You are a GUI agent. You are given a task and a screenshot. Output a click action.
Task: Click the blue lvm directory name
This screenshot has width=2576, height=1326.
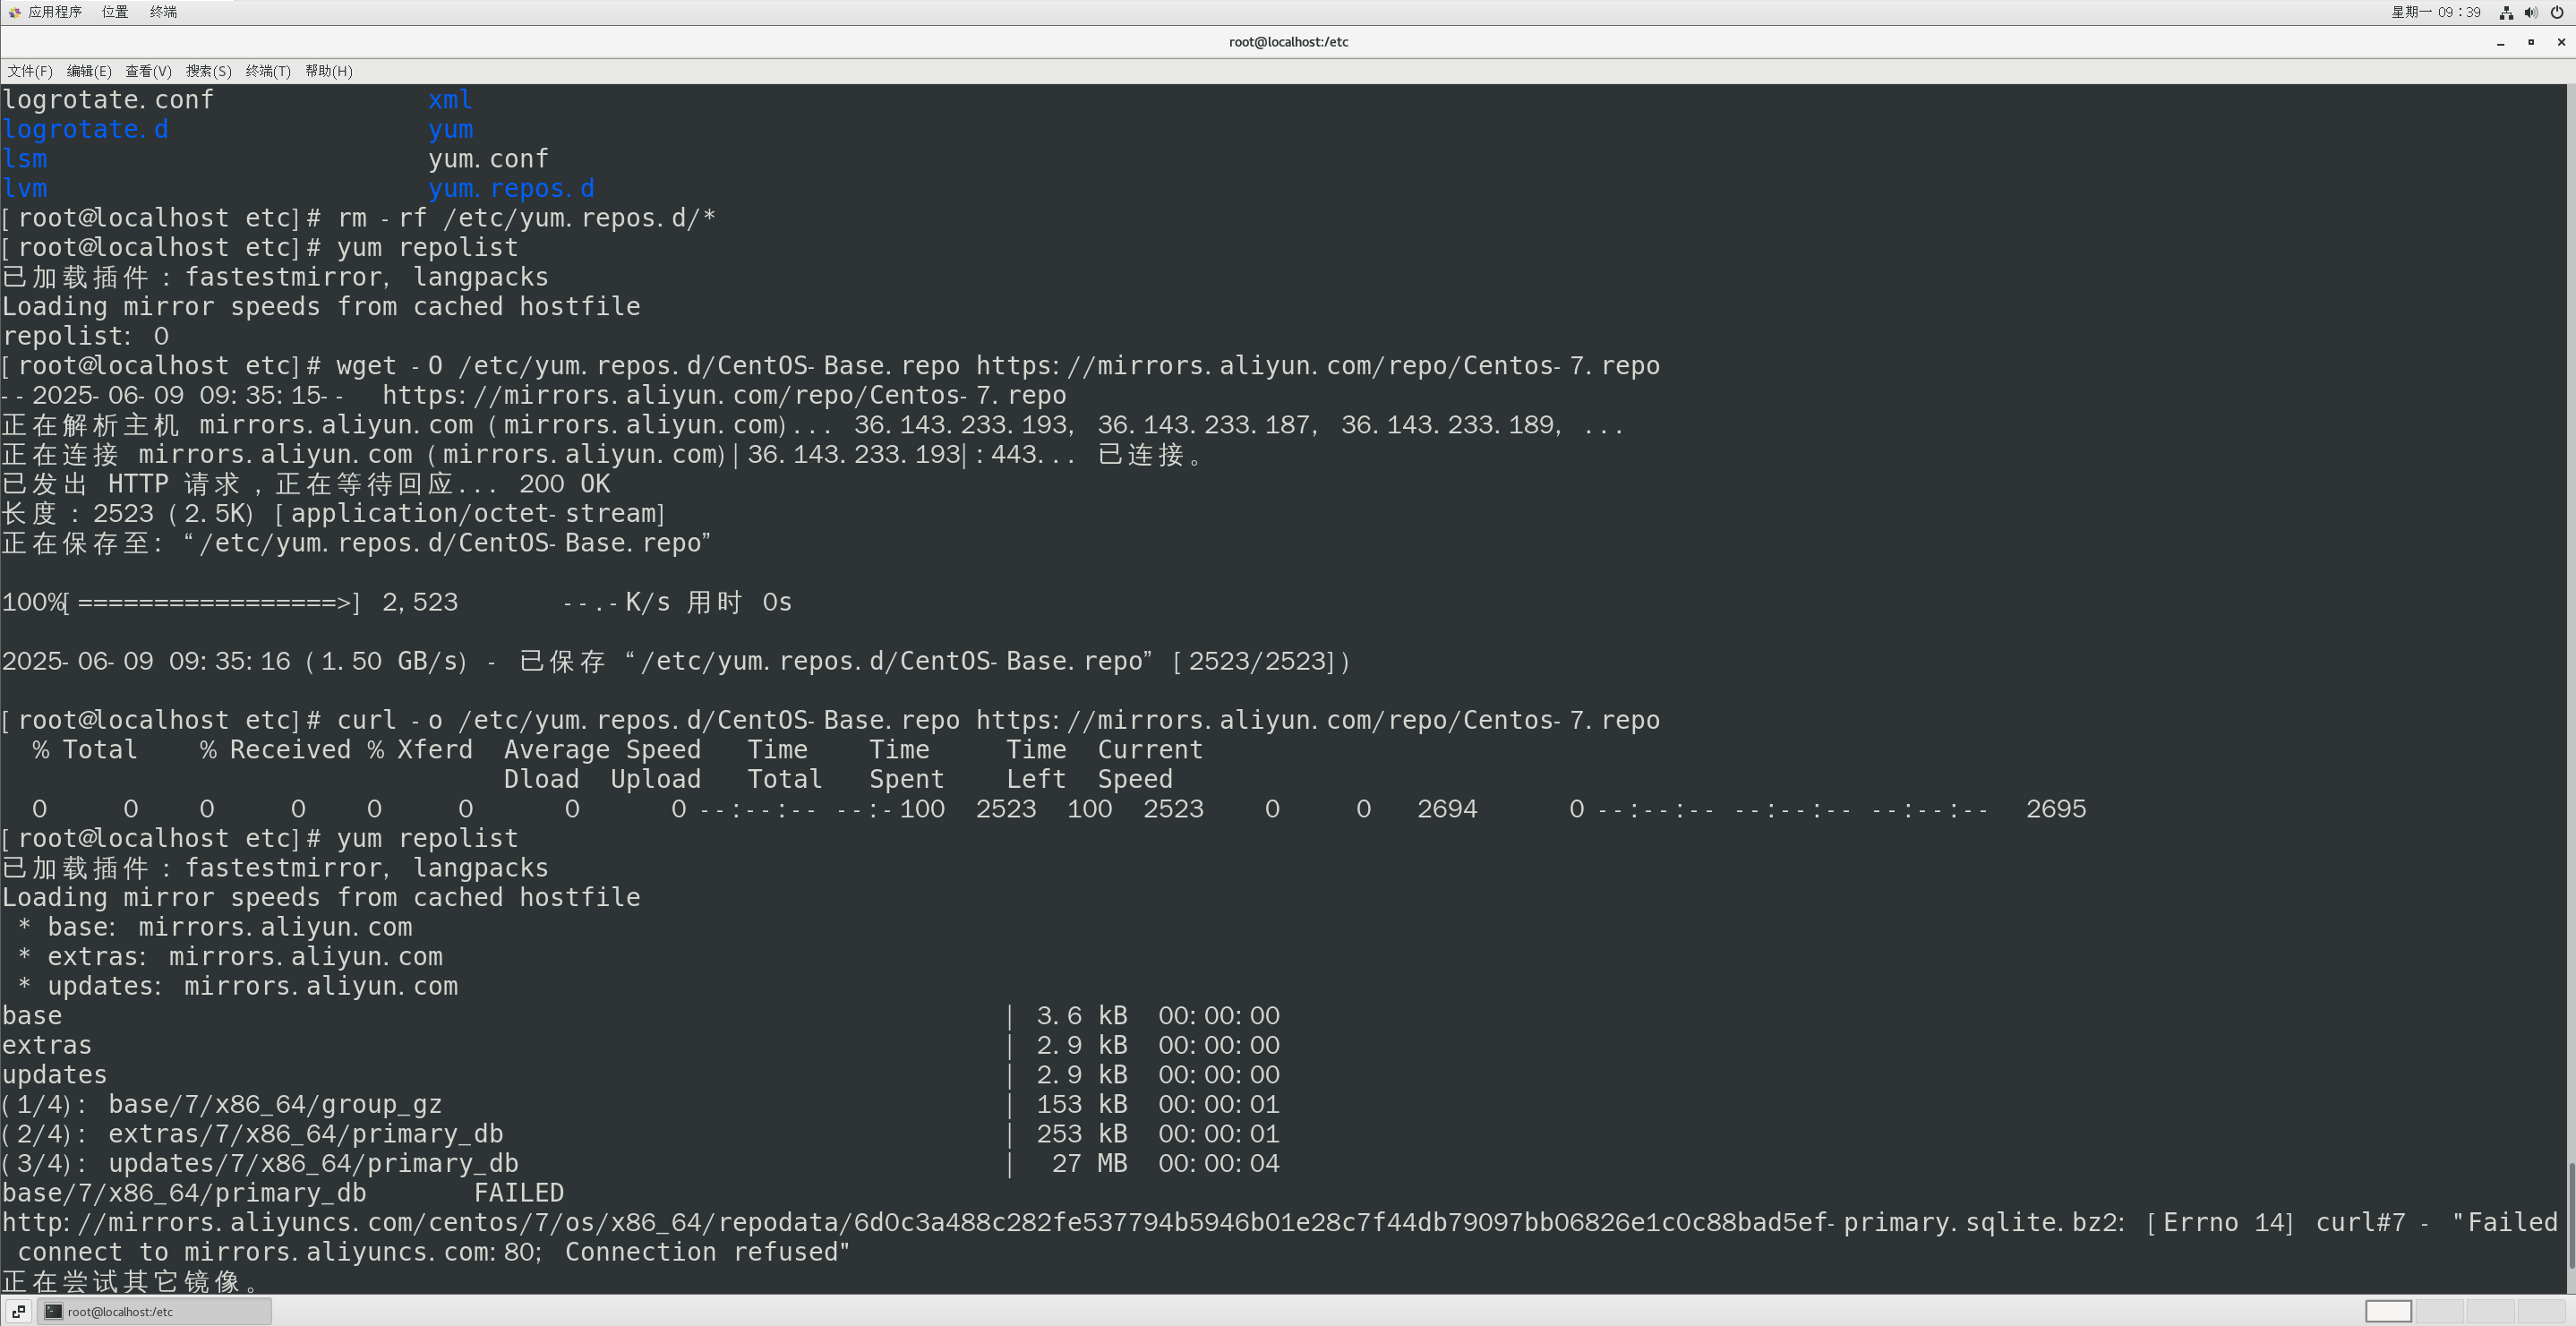coord(24,188)
